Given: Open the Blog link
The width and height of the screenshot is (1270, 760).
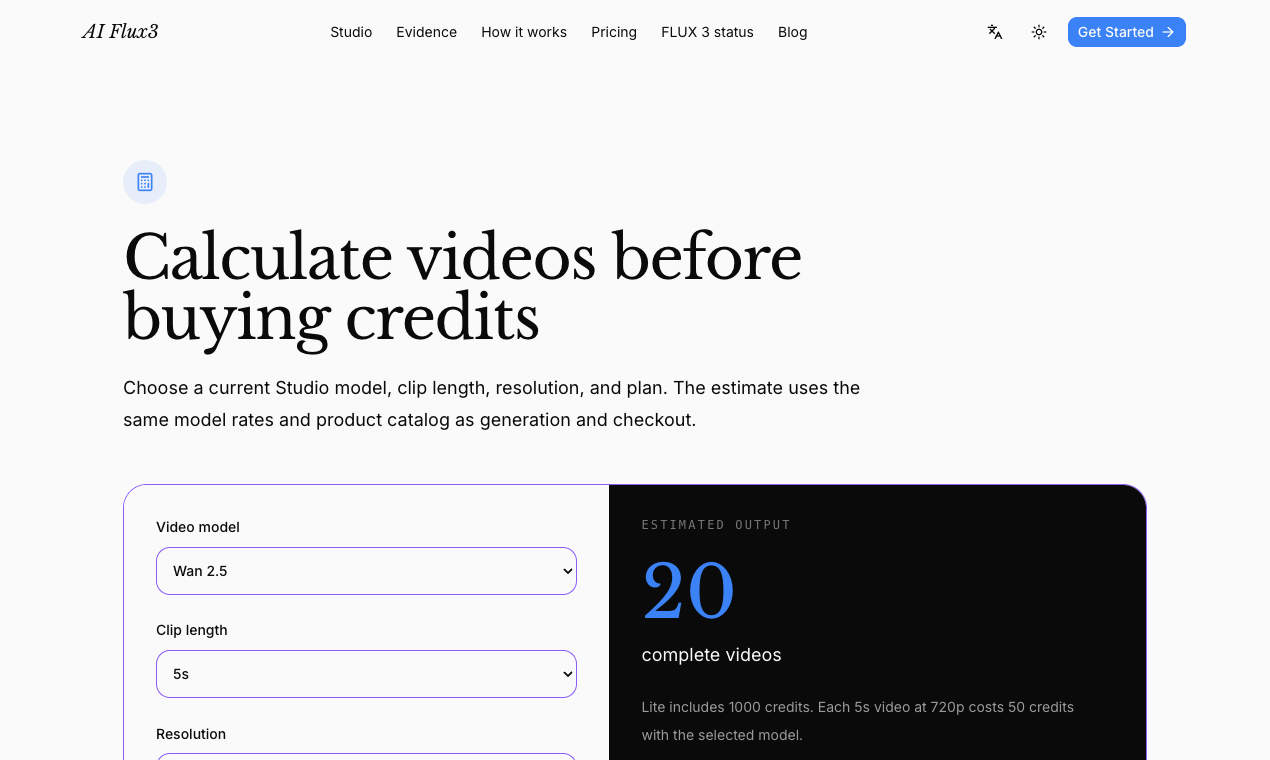Looking at the screenshot, I should (x=792, y=32).
